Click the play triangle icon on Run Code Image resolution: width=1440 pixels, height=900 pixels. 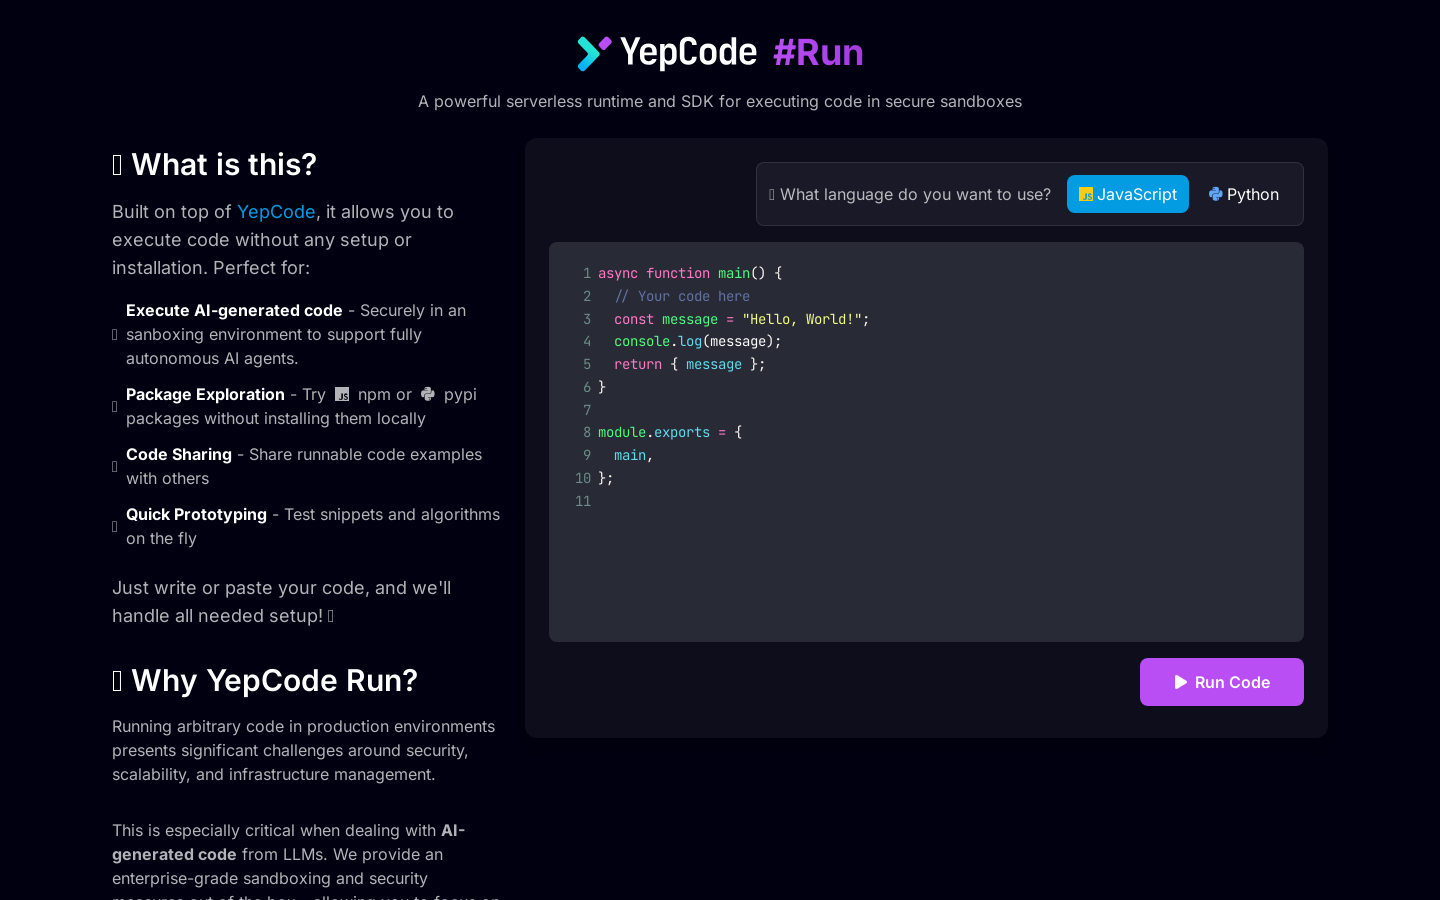[x=1181, y=682]
